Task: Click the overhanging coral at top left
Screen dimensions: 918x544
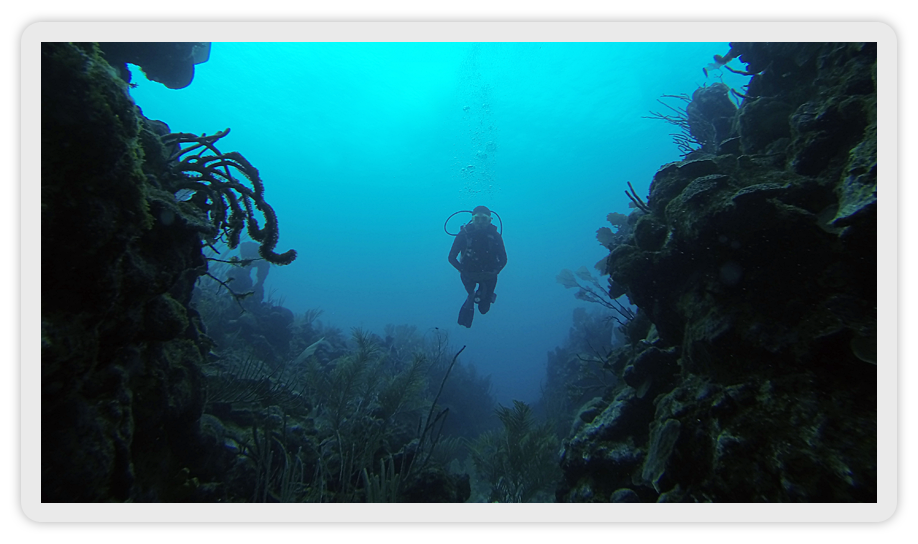Action: tap(165, 60)
